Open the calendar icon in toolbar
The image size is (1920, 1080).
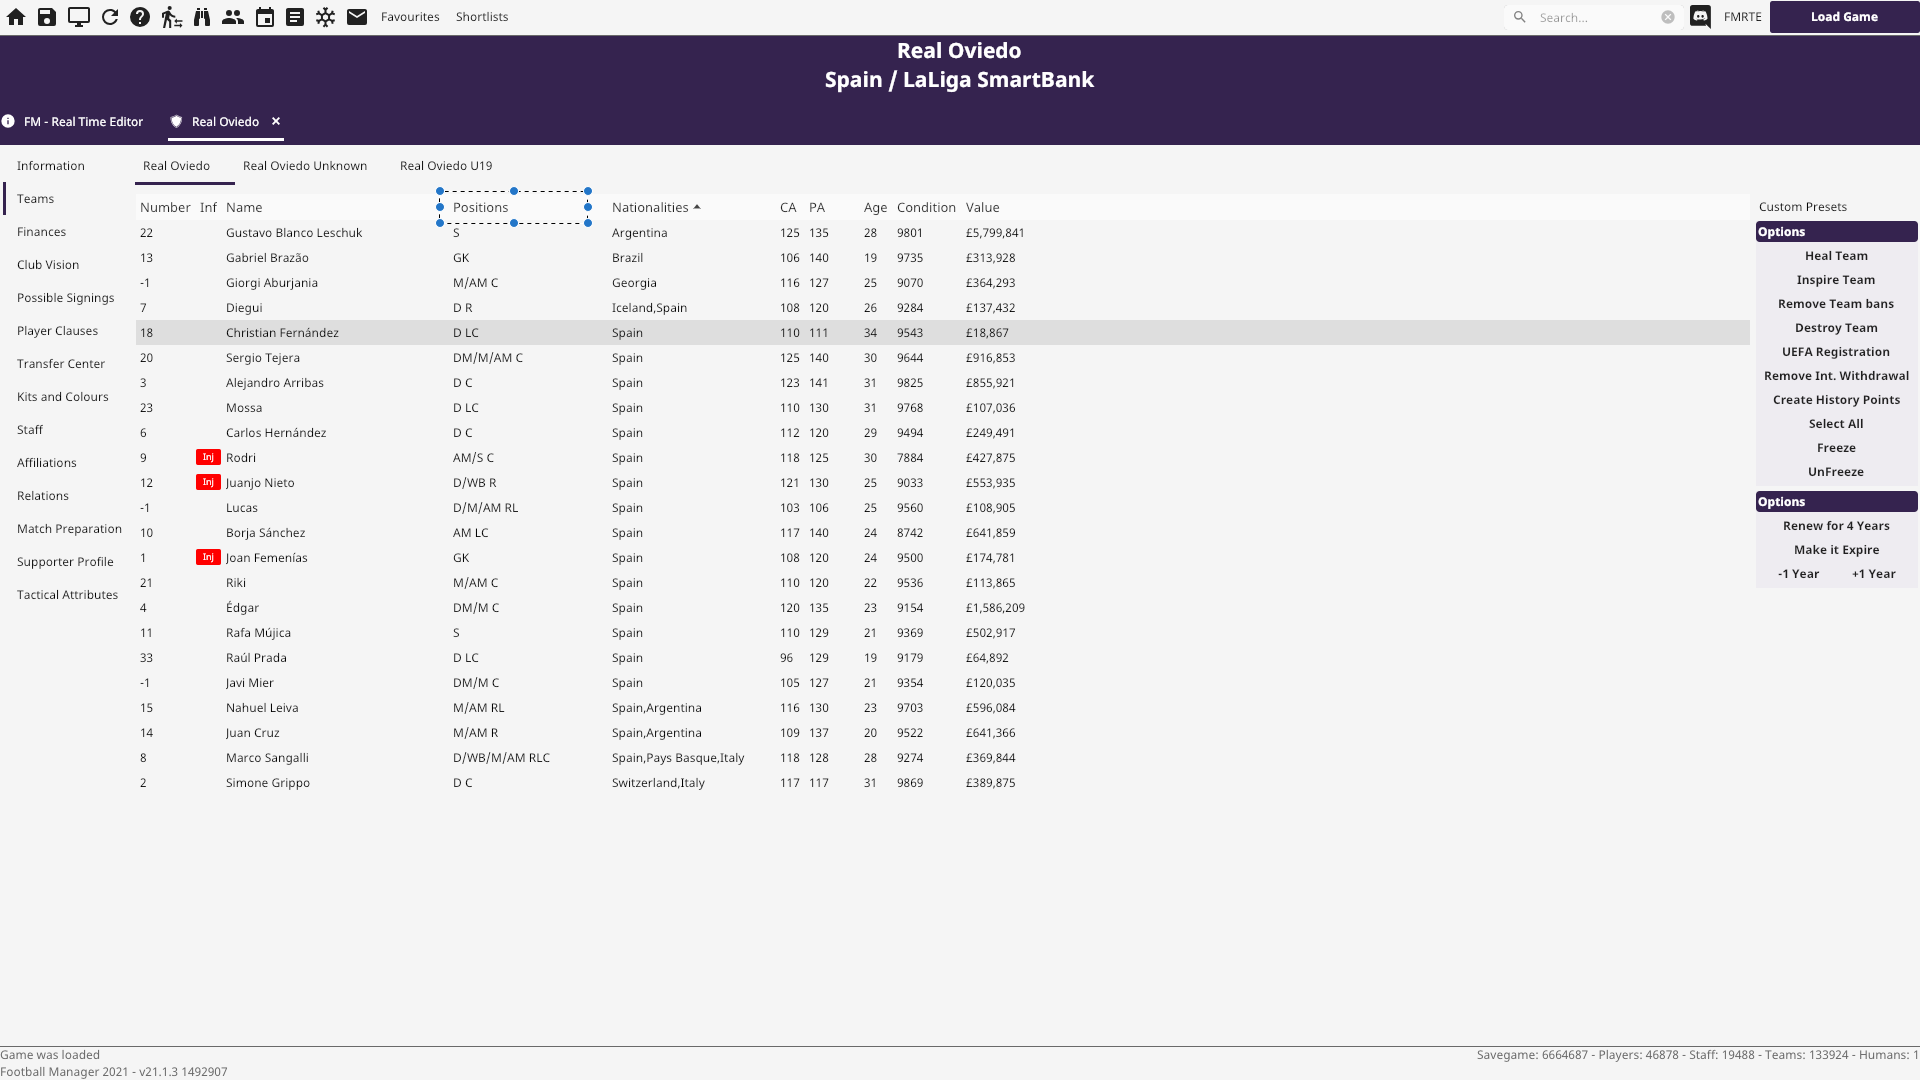[x=264, y=17]
